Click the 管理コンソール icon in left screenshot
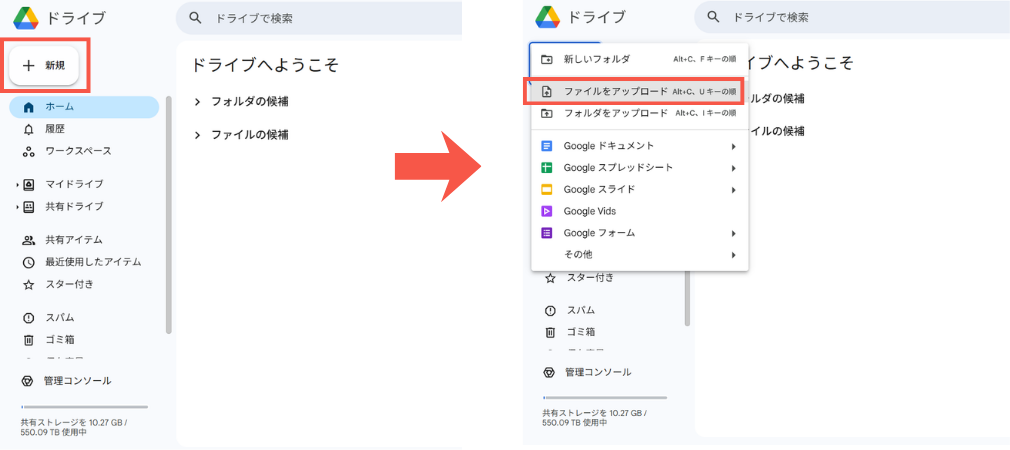Image resolution: width=1010 pixels, height=450 pixels. (28, 381)
